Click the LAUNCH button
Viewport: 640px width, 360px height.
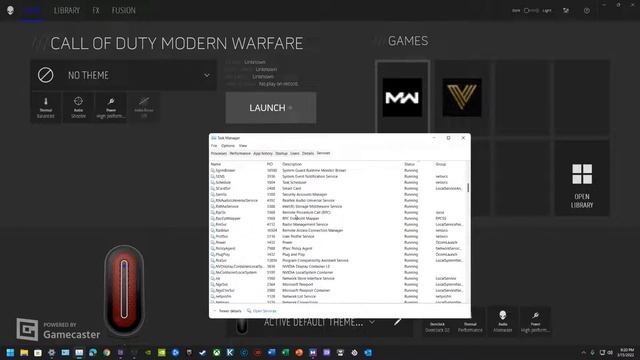(271, 108)
